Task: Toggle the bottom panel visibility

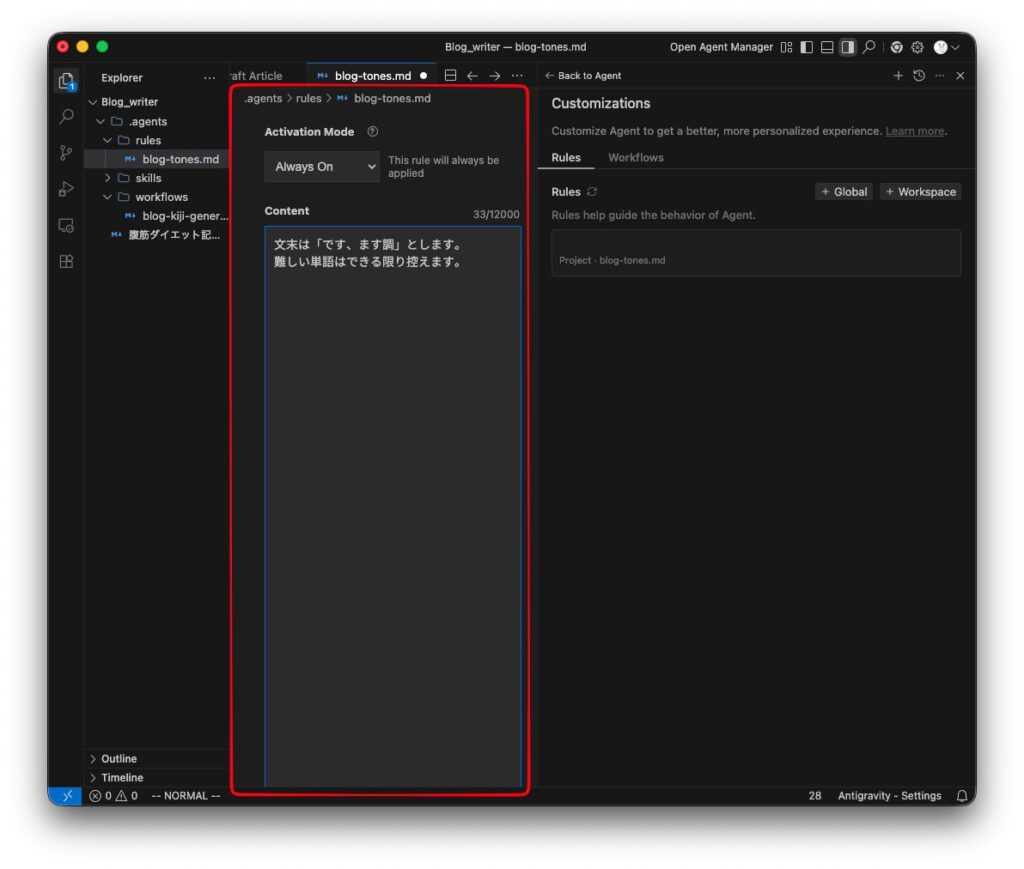Action: point(827,47)
